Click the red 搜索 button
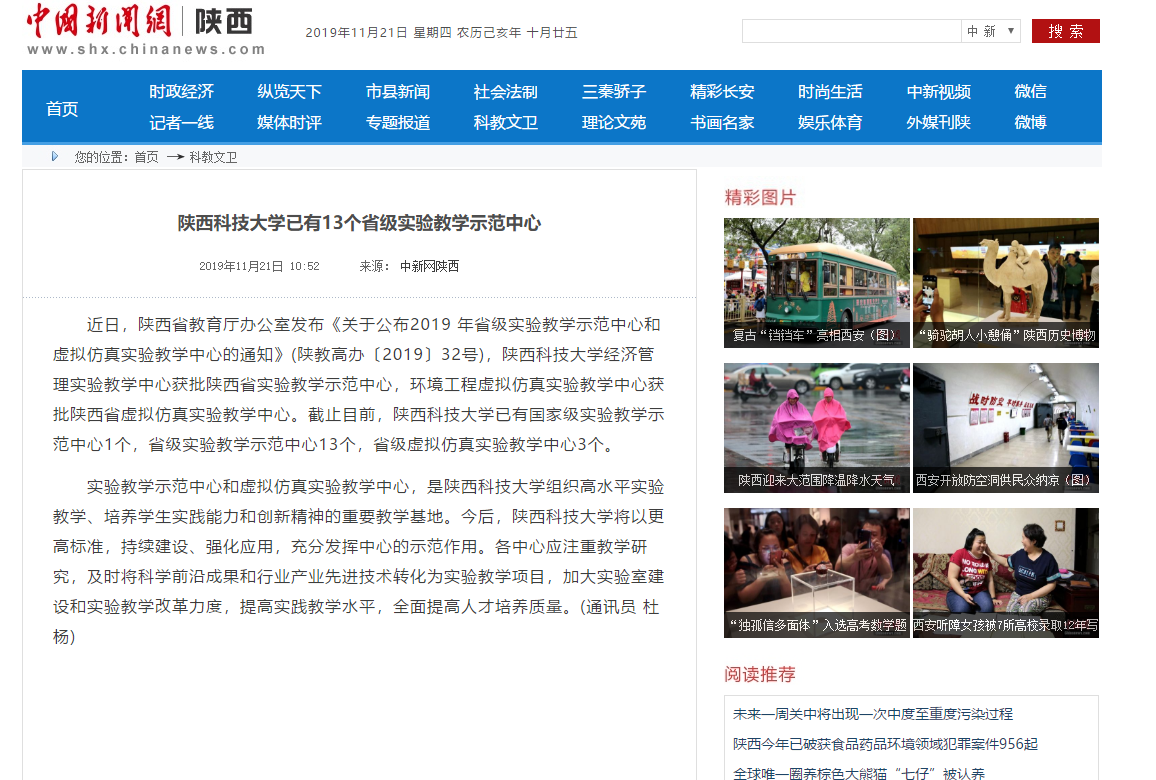 click(1065, 31)
